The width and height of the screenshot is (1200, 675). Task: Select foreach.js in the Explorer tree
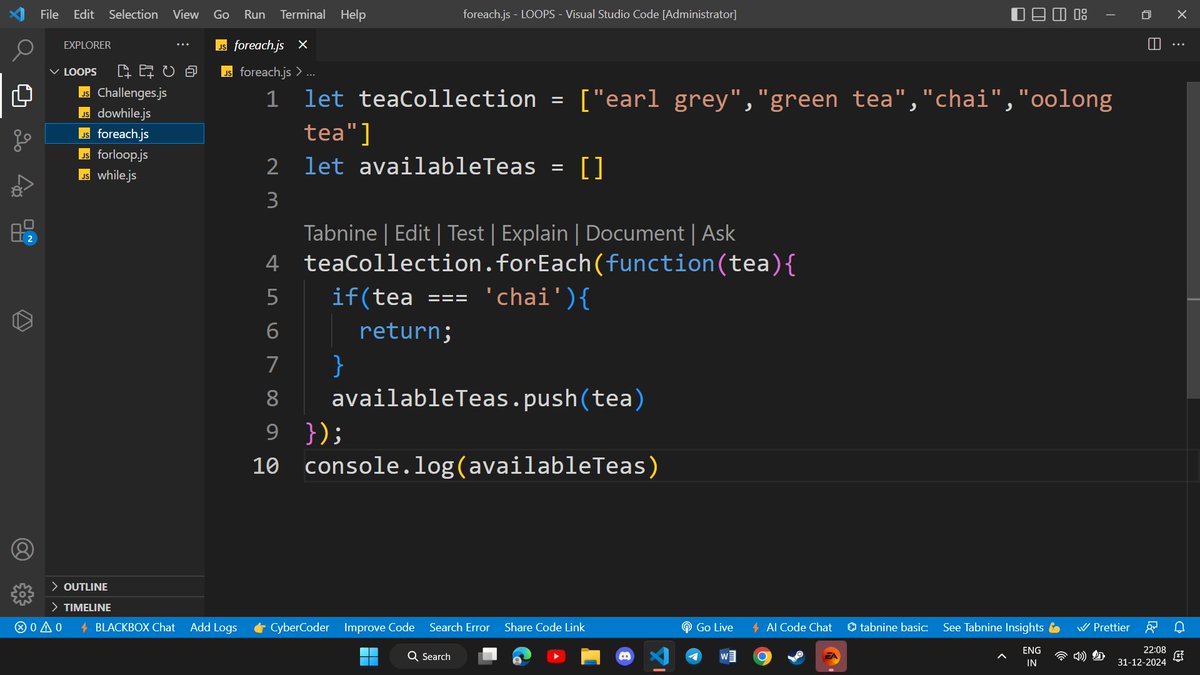click(125, 133)
